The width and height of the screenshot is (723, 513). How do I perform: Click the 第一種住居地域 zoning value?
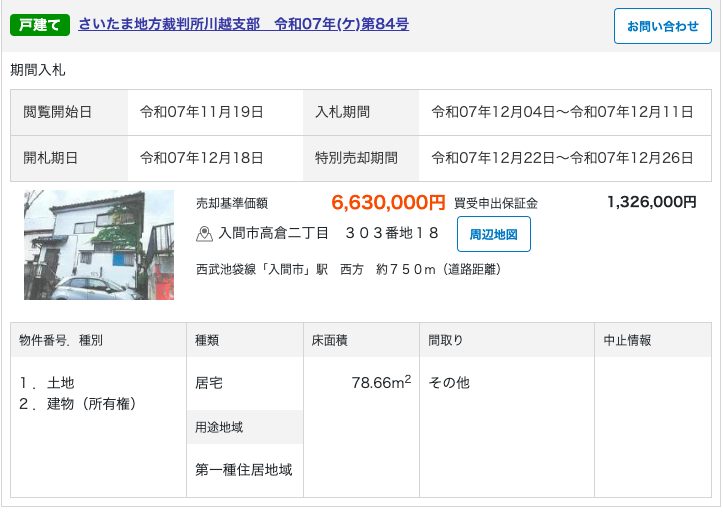244,469
